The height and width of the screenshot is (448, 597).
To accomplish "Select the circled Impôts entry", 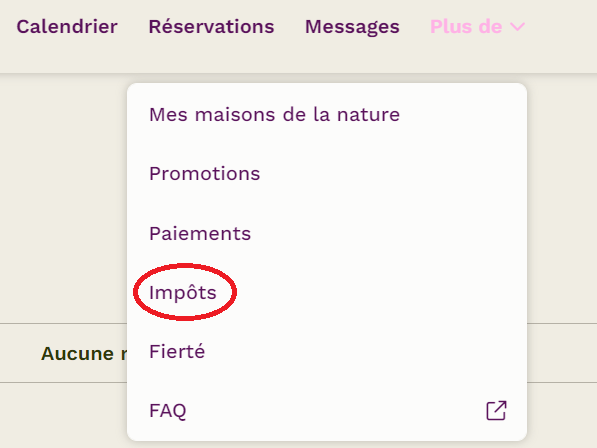I will click(x=183, y=293).
